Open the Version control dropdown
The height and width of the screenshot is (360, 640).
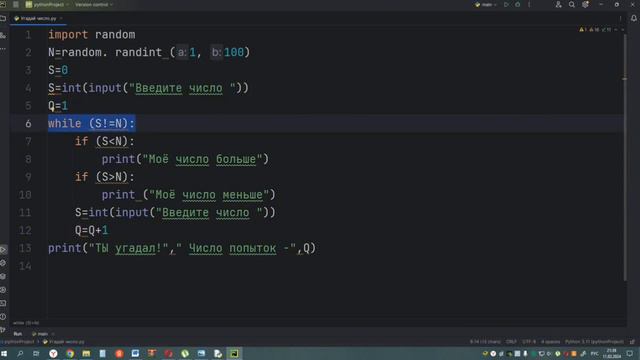tap(93, 4)
